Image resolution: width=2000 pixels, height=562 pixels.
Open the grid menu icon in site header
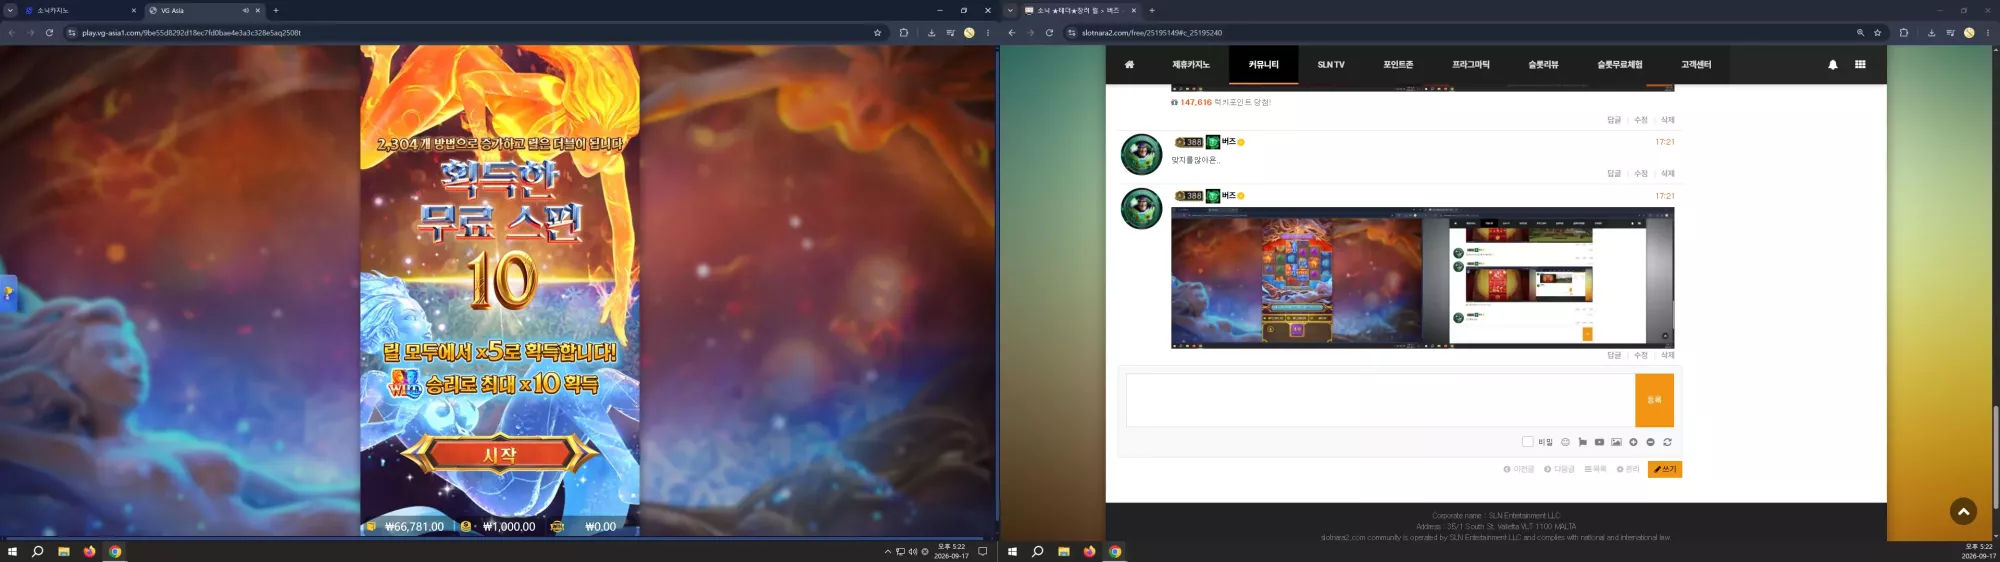click(1860, 64)
